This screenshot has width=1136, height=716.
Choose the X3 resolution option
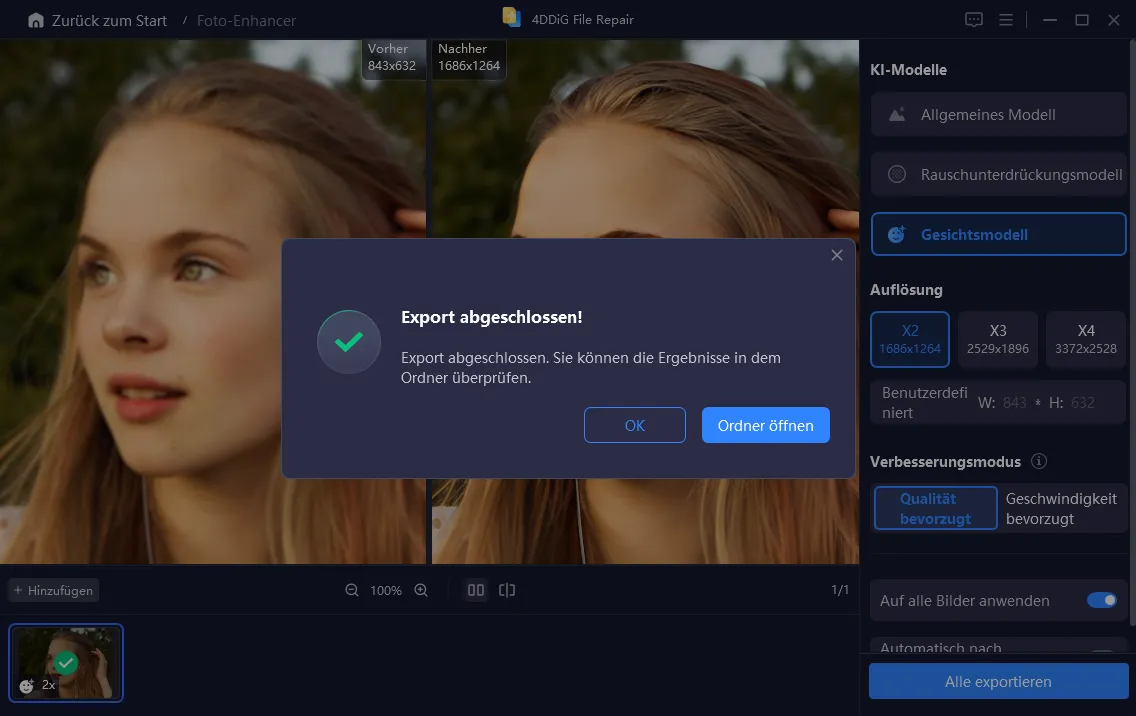coord(998,339)
